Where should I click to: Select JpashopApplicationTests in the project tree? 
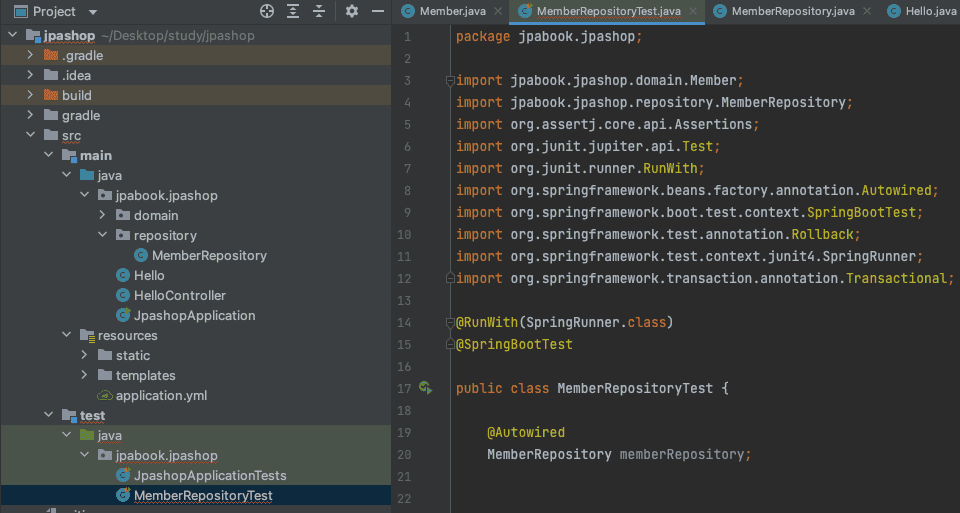click(210, 475)
